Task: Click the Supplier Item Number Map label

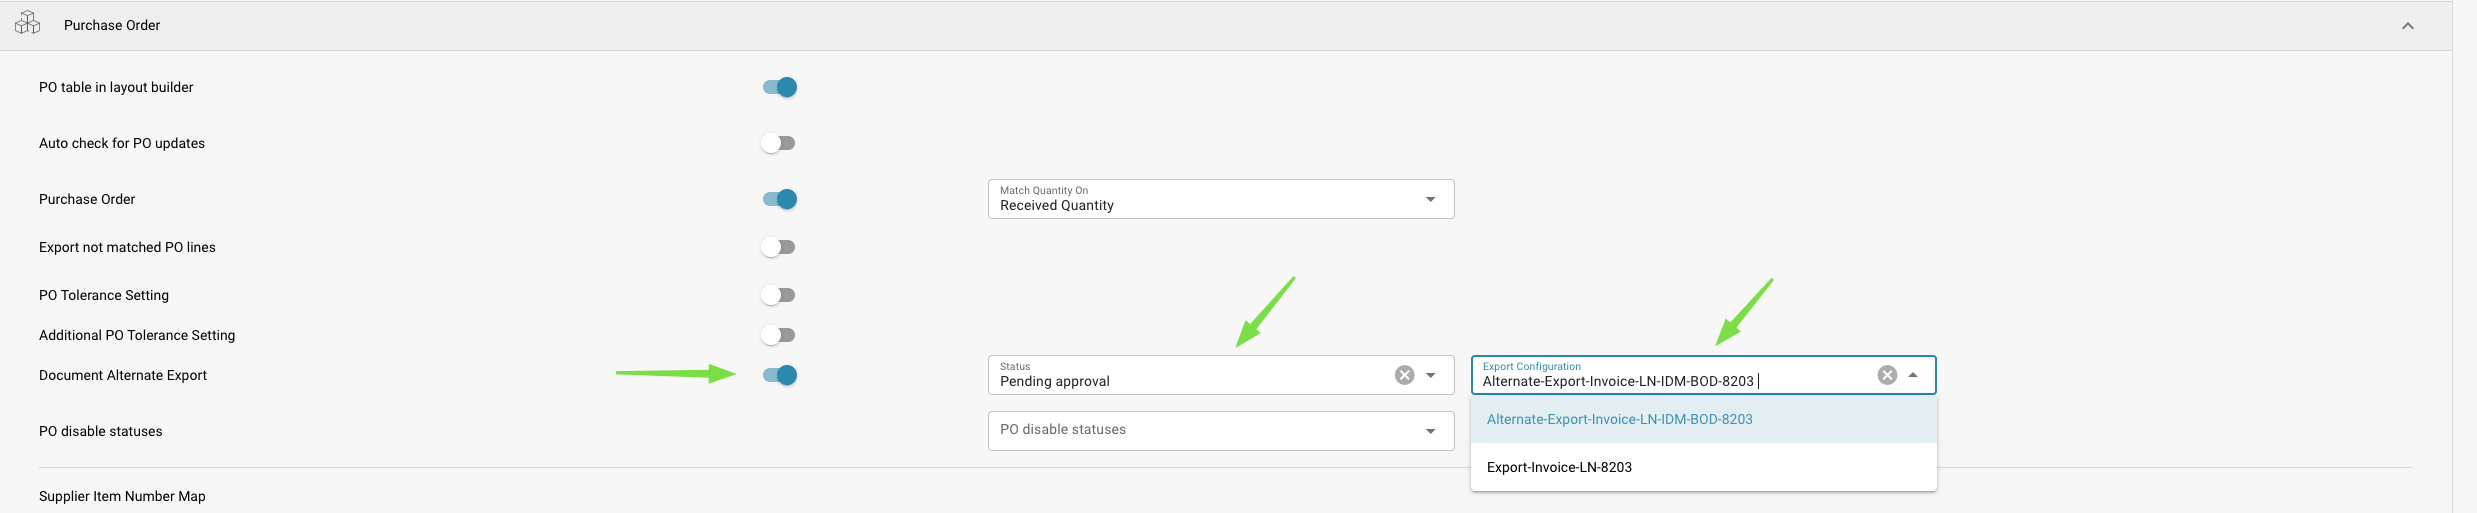Action: click(x=122, y=496)
